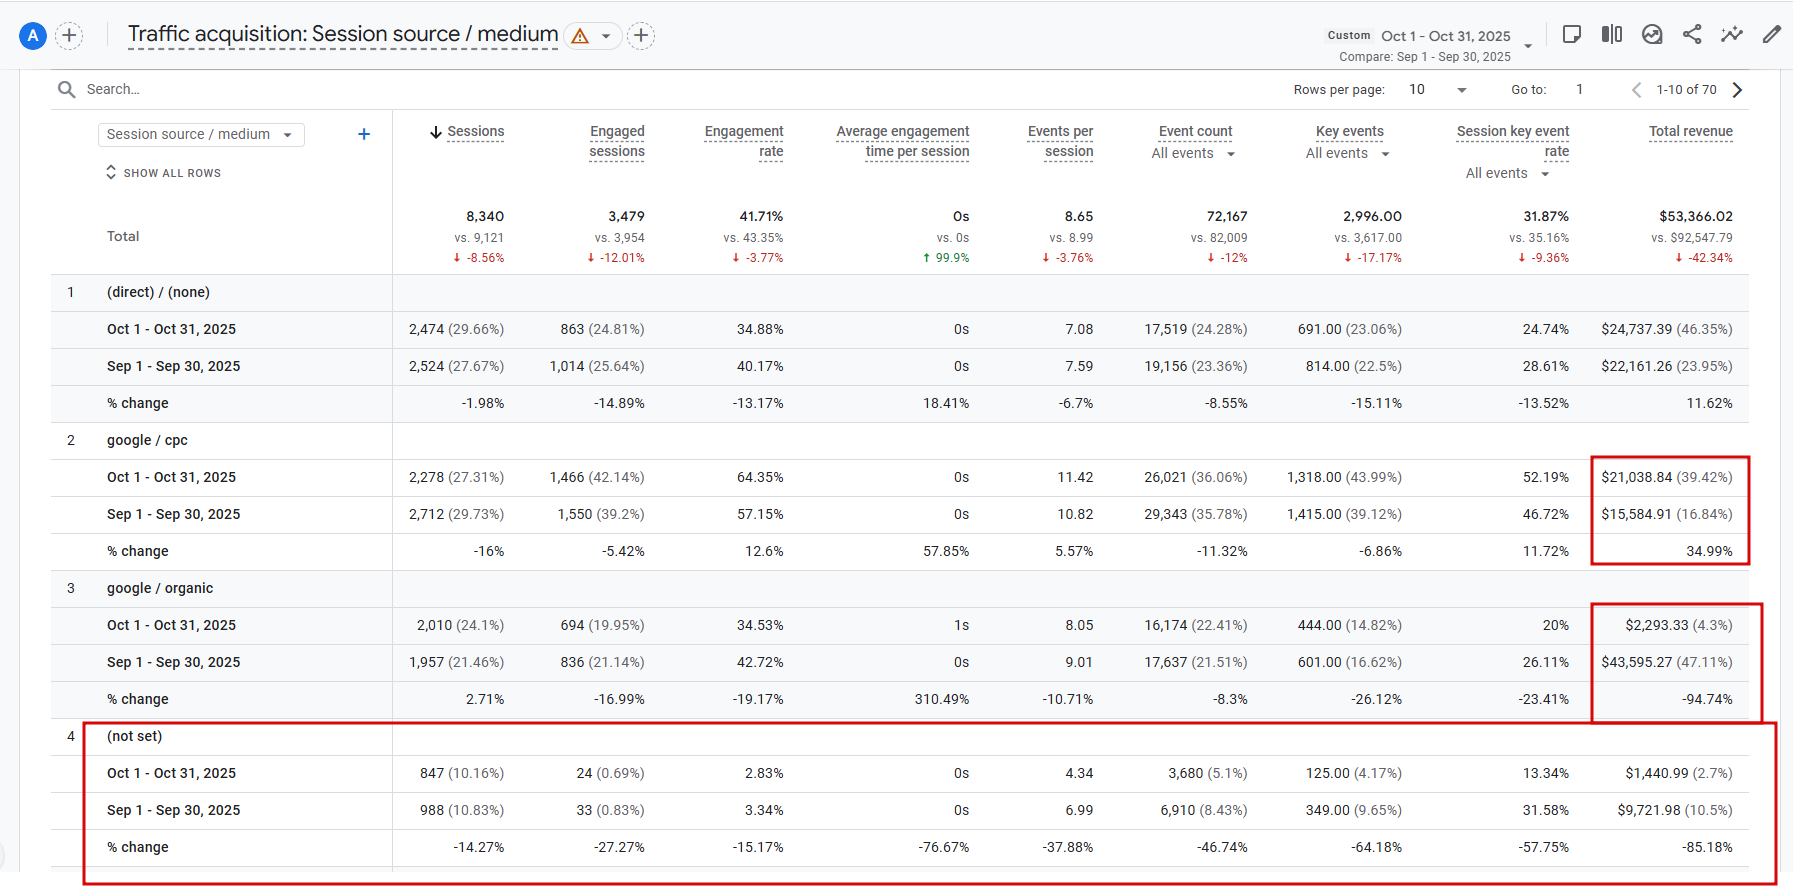Open All events dropdown under Event count
The width and height of the screenshot is (1793, 886).
point(1193,154)
